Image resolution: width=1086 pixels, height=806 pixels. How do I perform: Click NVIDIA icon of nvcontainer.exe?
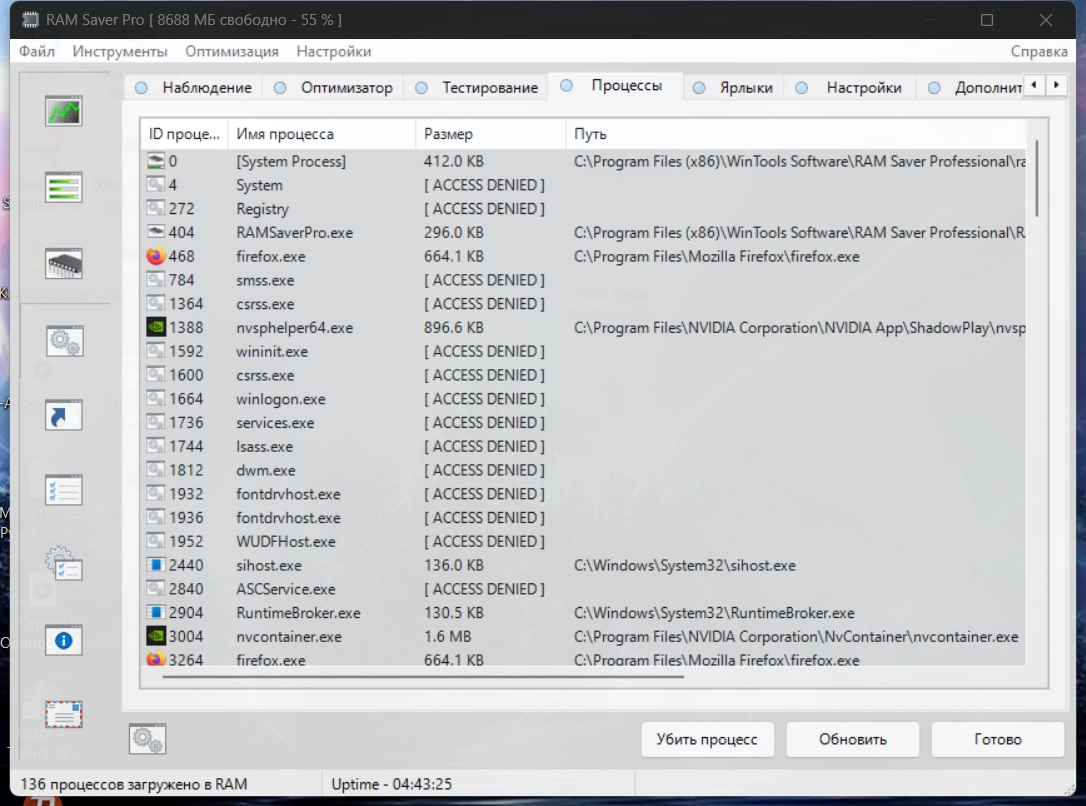click(156, 636)
